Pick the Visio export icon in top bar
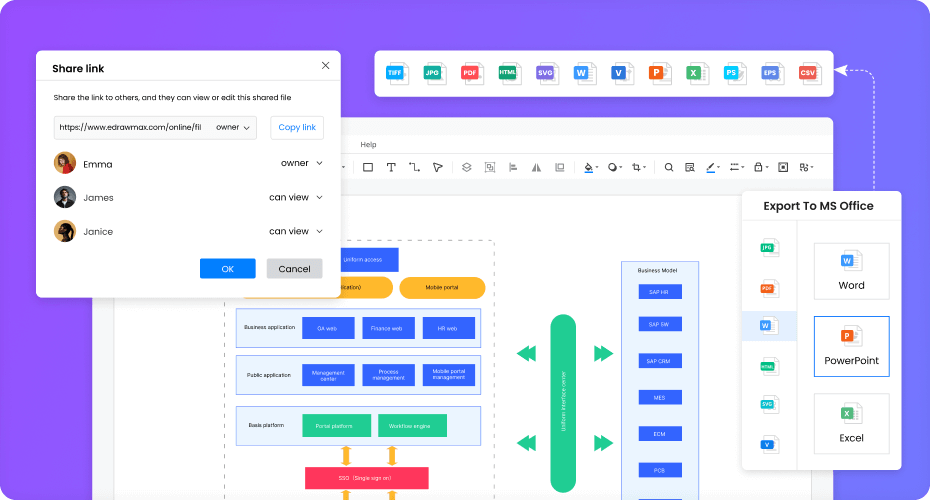The height and width of the screenshot is (500, 930). pos(622,74)
